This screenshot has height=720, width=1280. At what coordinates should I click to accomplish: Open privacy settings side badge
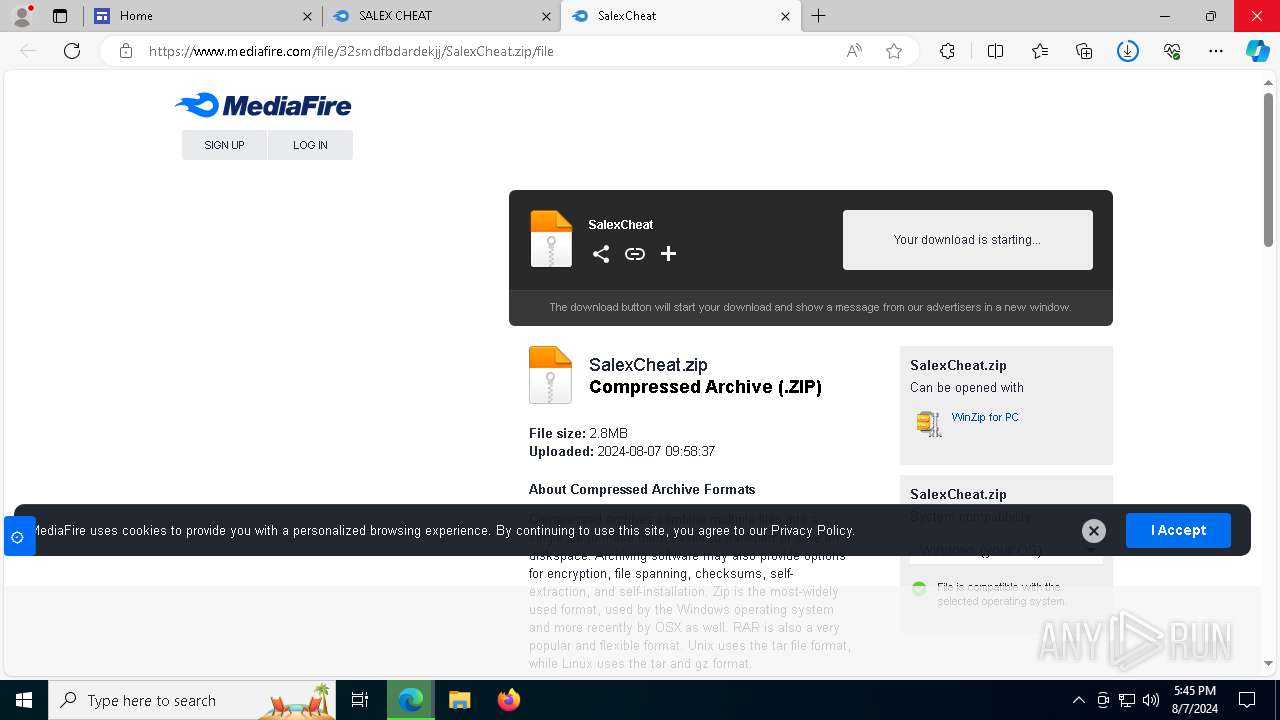(x=18, y=537)
